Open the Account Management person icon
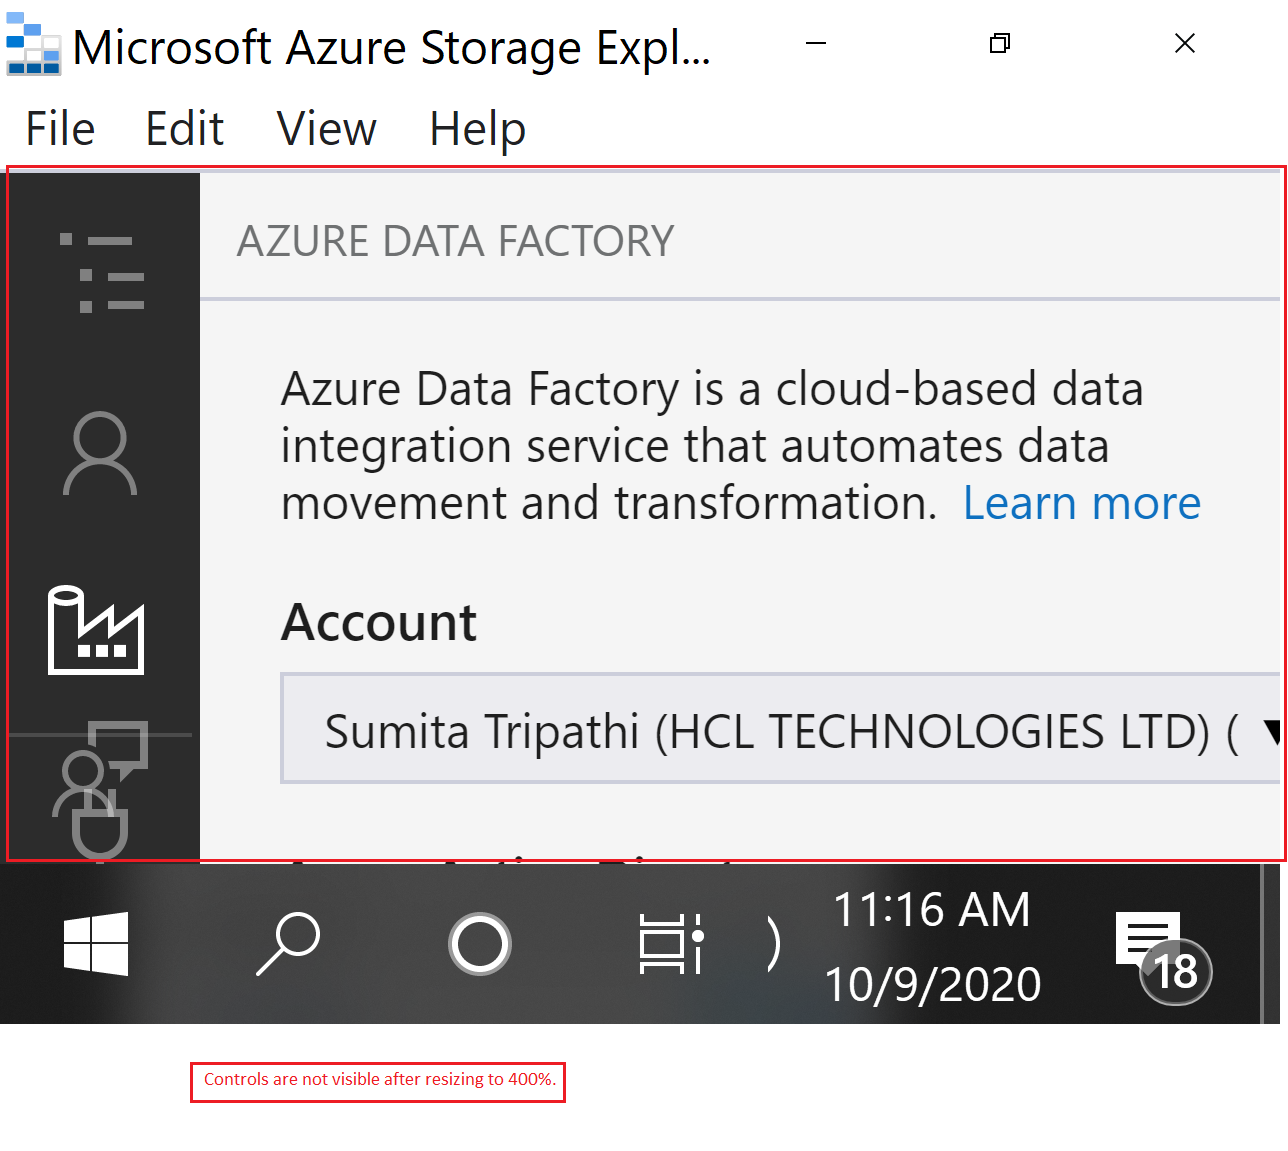1288x1151 pixels. coord(100,454)
